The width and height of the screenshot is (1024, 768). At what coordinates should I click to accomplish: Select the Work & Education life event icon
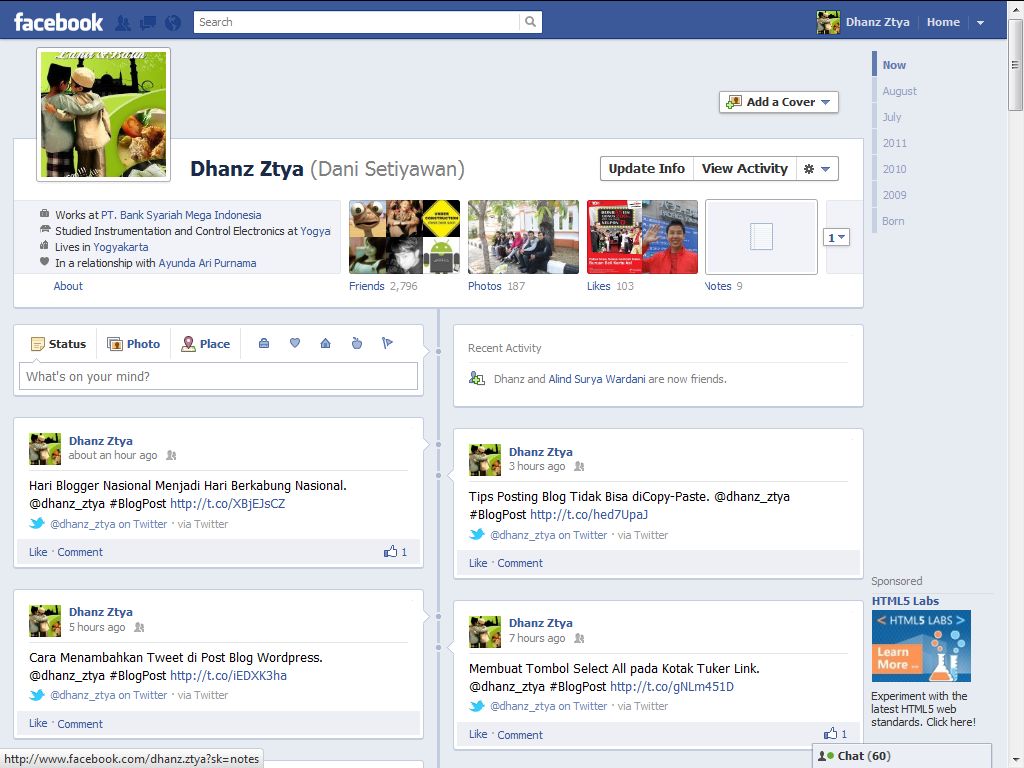pos(264,343)
